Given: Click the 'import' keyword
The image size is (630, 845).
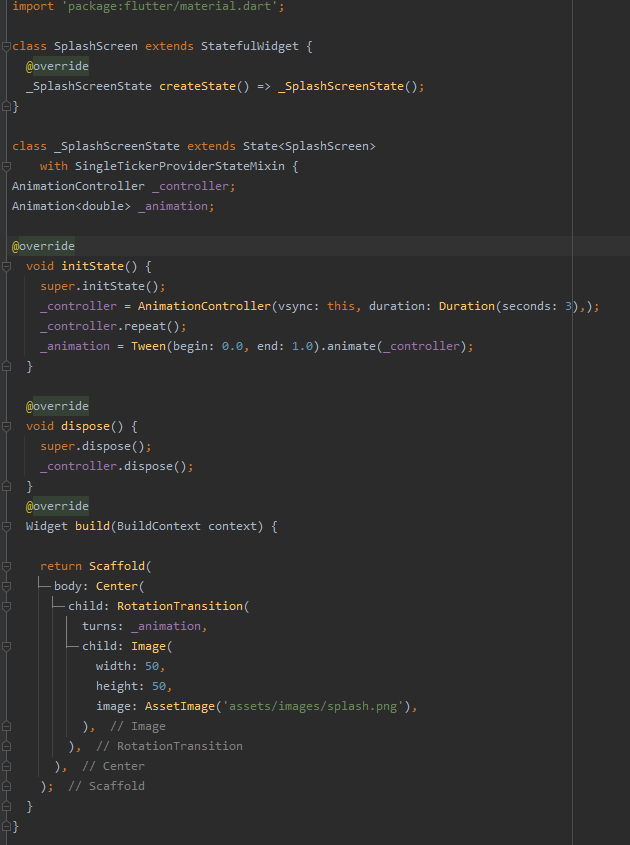Looking at the screenshot, I should coord(33,6).
